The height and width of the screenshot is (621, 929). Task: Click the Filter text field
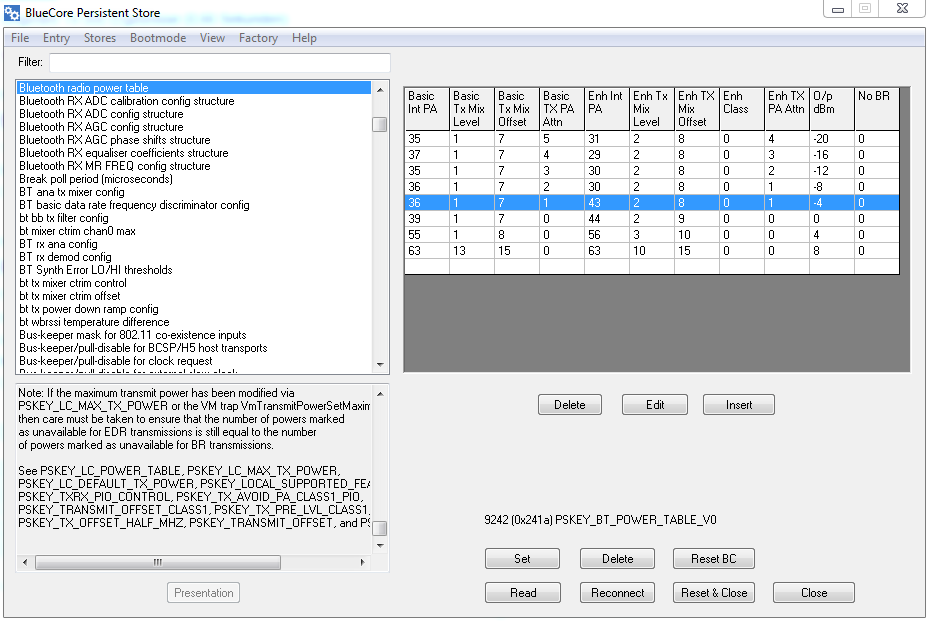pyautogui.click(x=220, y=63)
